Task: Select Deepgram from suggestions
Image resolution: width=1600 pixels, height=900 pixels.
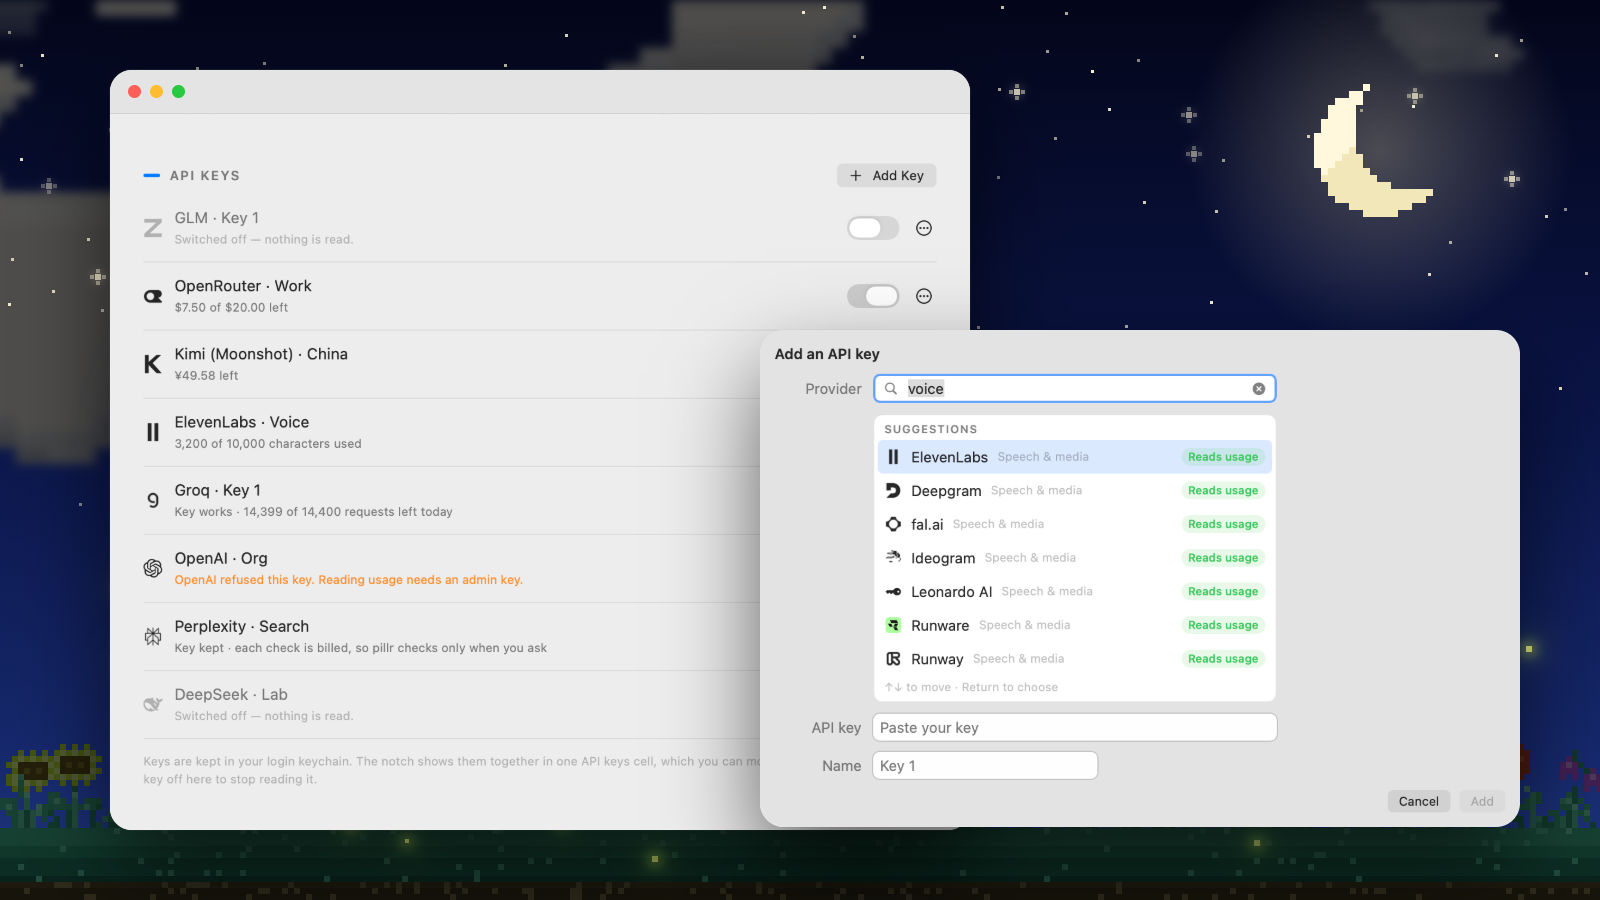Action: [1075, 490]
